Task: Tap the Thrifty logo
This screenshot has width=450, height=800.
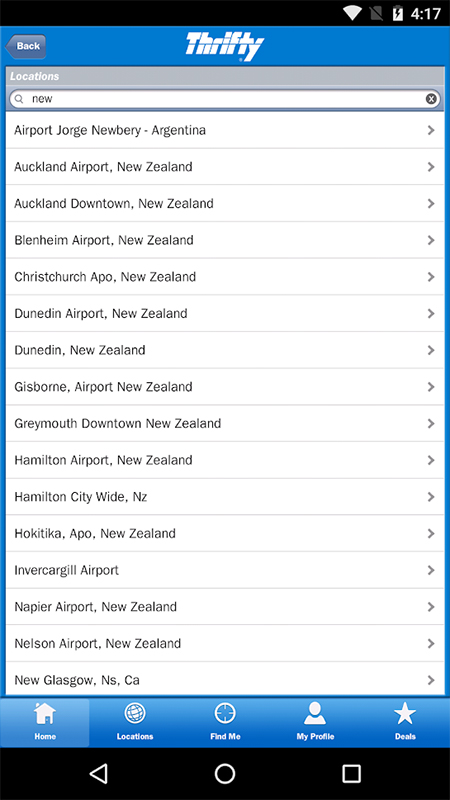Action: [224, 46]
